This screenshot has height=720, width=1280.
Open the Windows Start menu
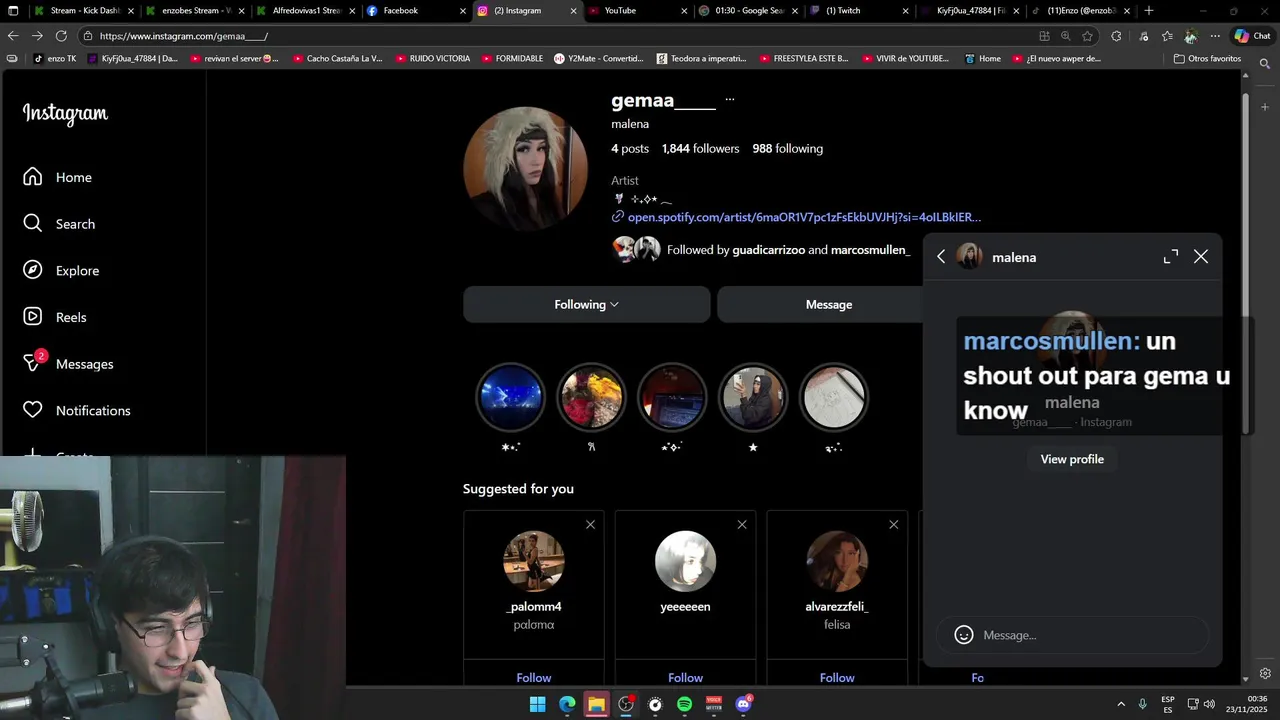tap(537, 704)
